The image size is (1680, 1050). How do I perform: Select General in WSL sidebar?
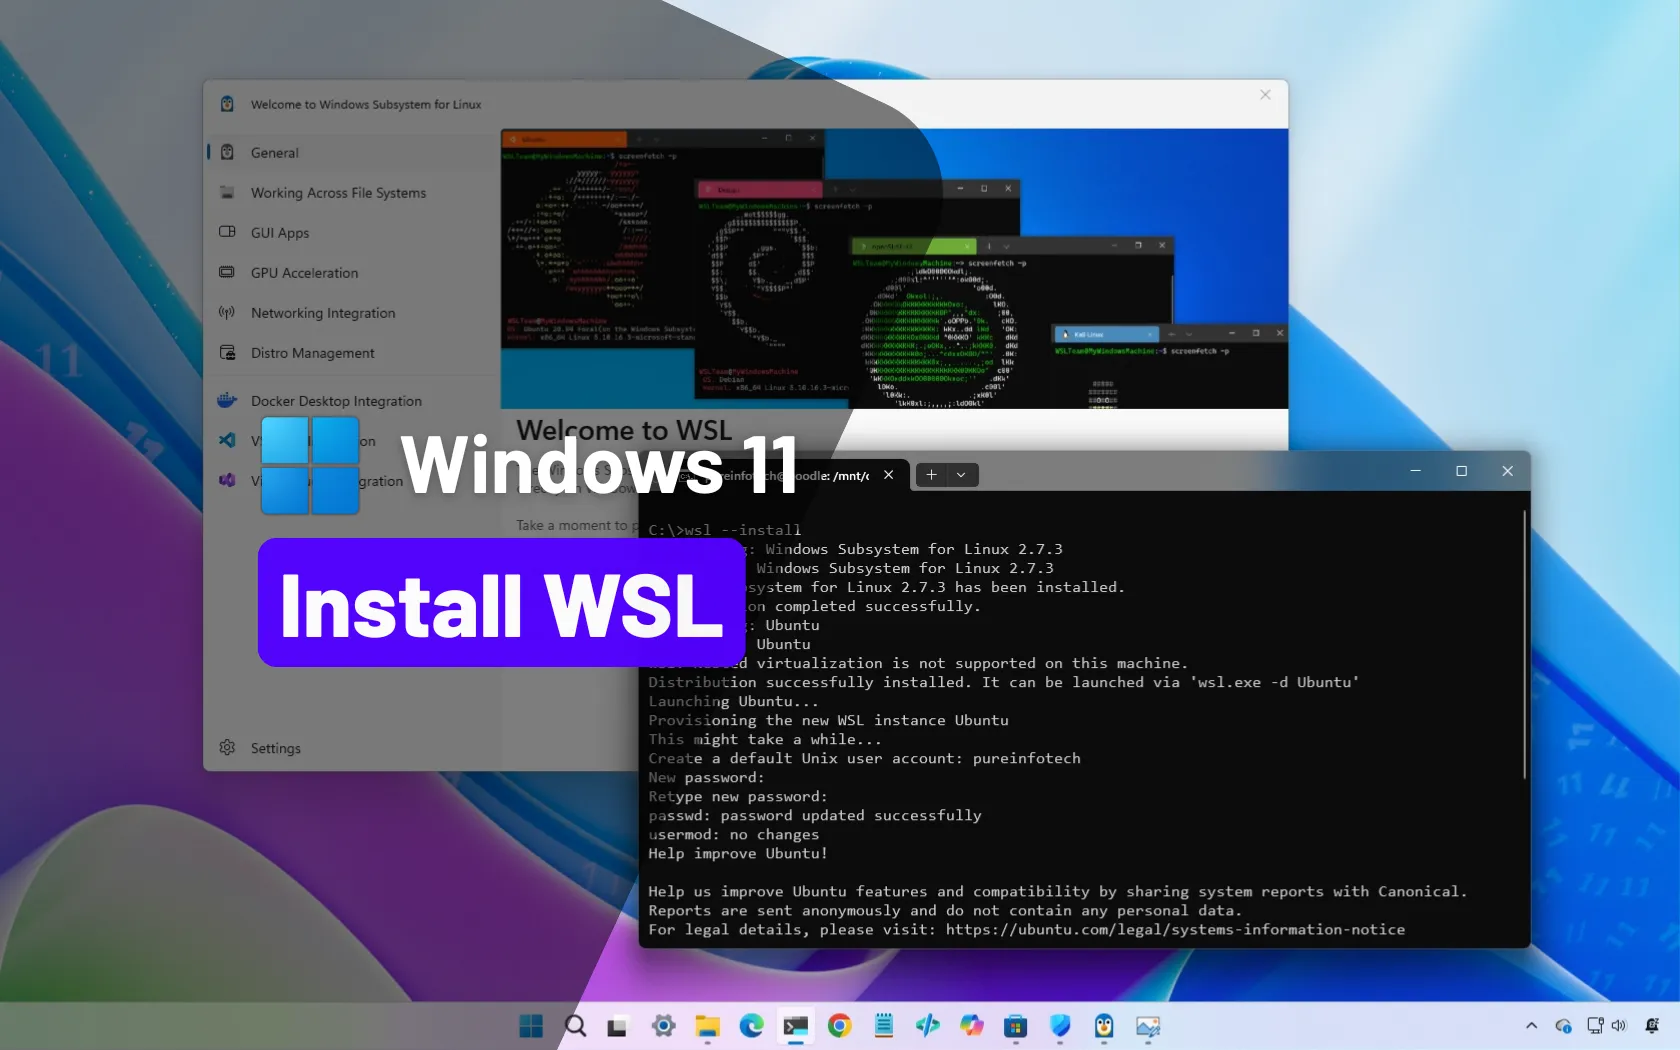tap(352, 153)
